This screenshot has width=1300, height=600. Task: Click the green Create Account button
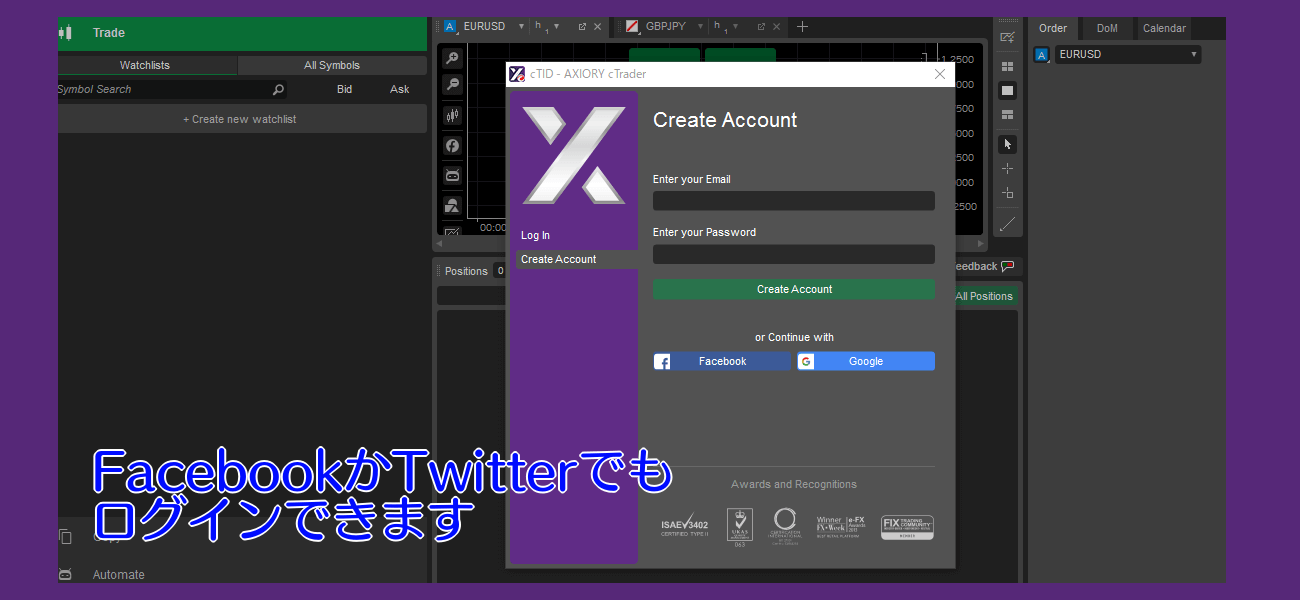click(794, 290)
